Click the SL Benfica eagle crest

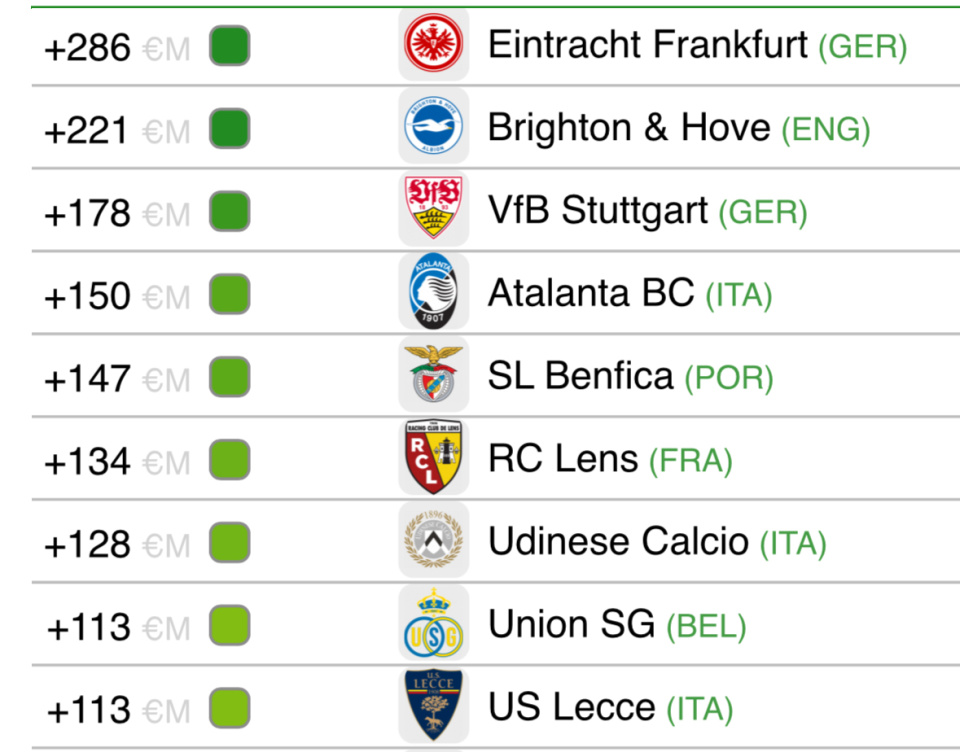[433, 377]
